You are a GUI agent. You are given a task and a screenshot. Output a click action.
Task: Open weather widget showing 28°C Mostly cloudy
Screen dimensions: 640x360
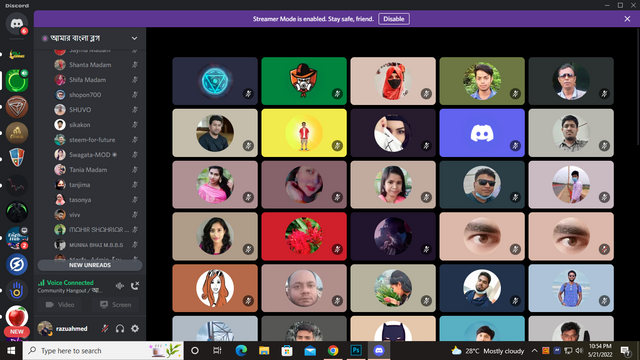pyautogui.click(x=488, y=351)
